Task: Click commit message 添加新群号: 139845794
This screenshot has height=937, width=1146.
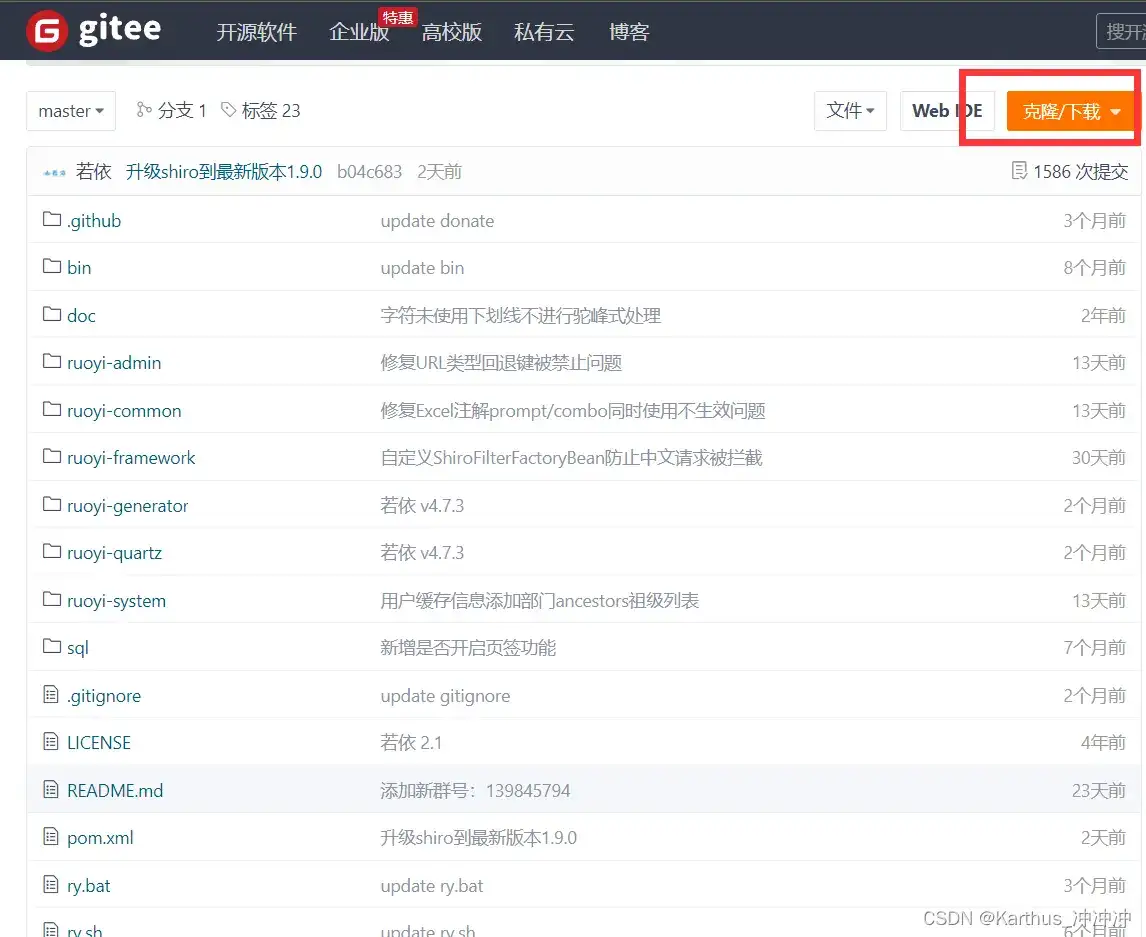Action: pos(475,790)
